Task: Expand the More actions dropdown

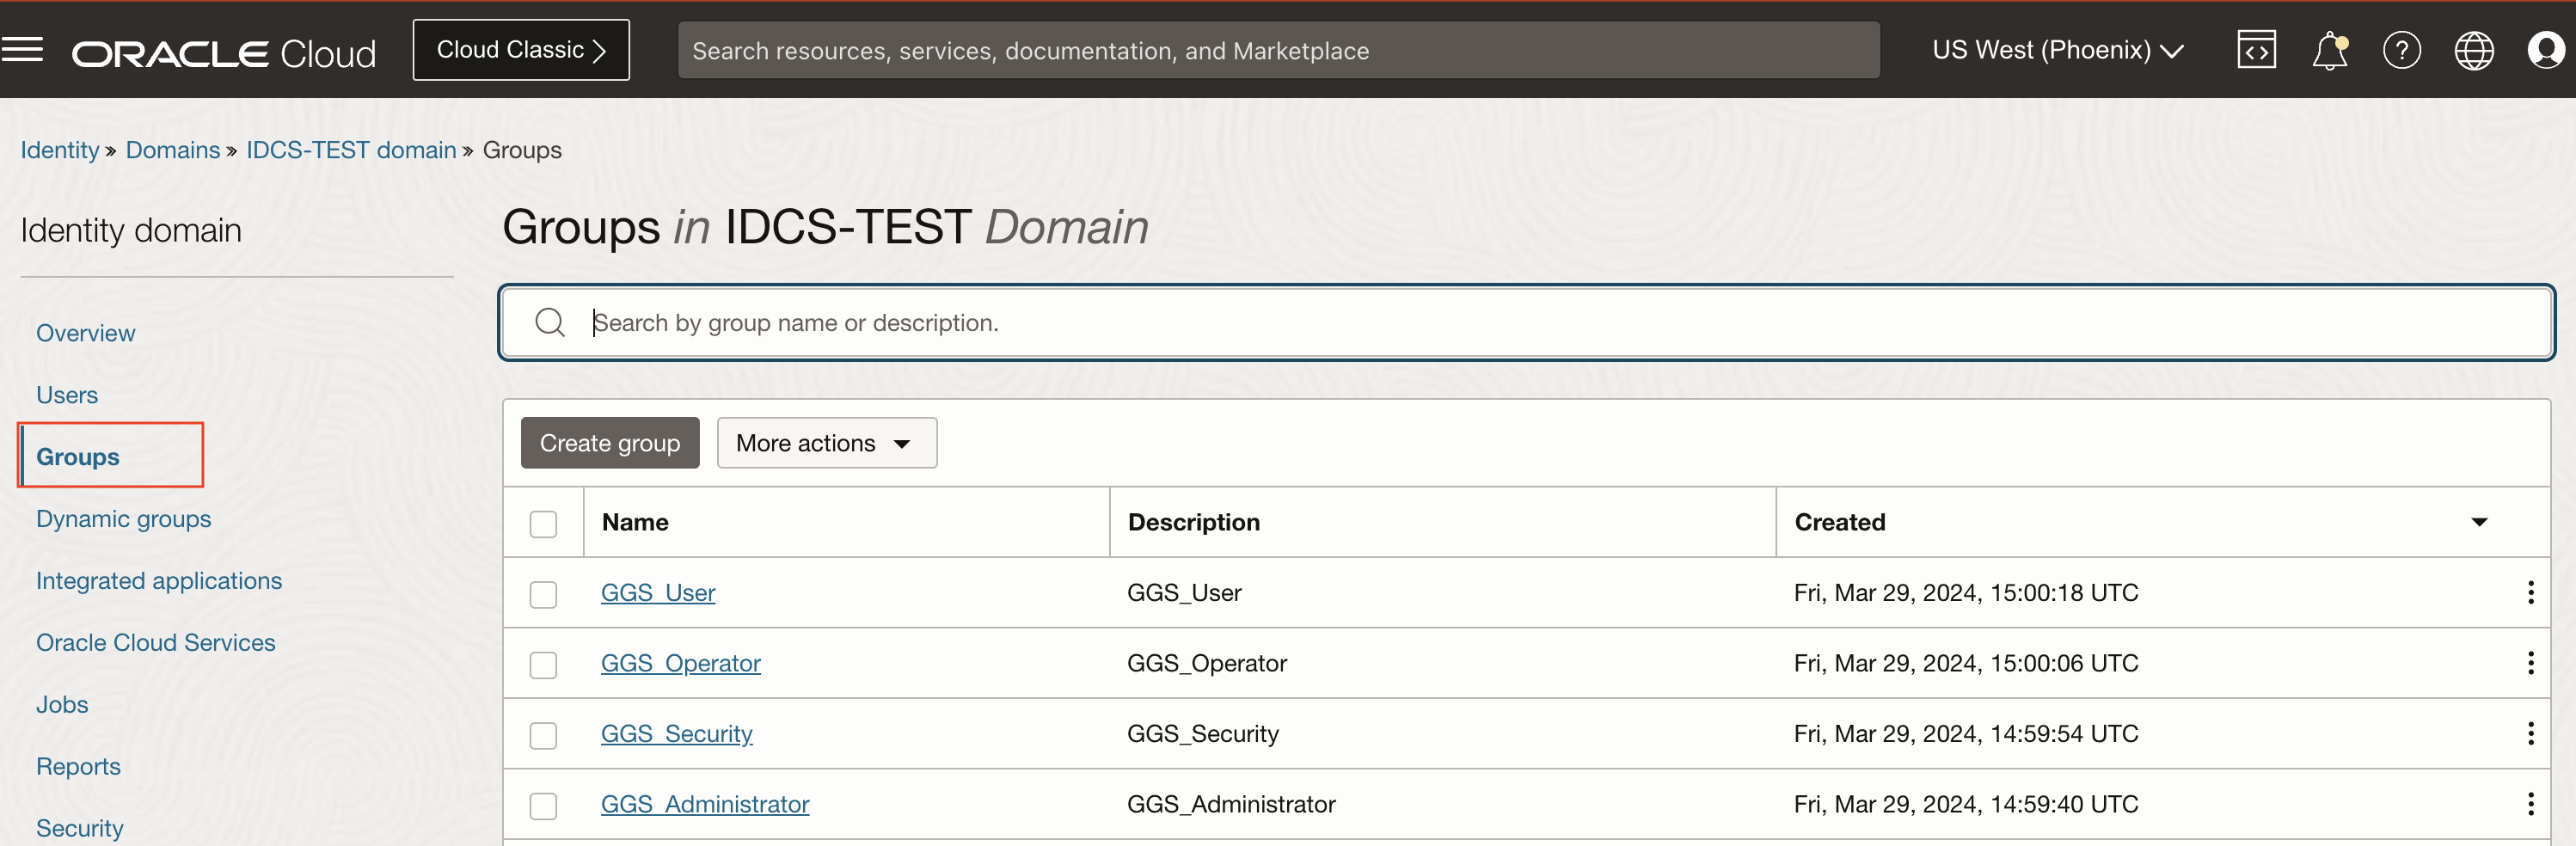Action: [x=826, y=443]
